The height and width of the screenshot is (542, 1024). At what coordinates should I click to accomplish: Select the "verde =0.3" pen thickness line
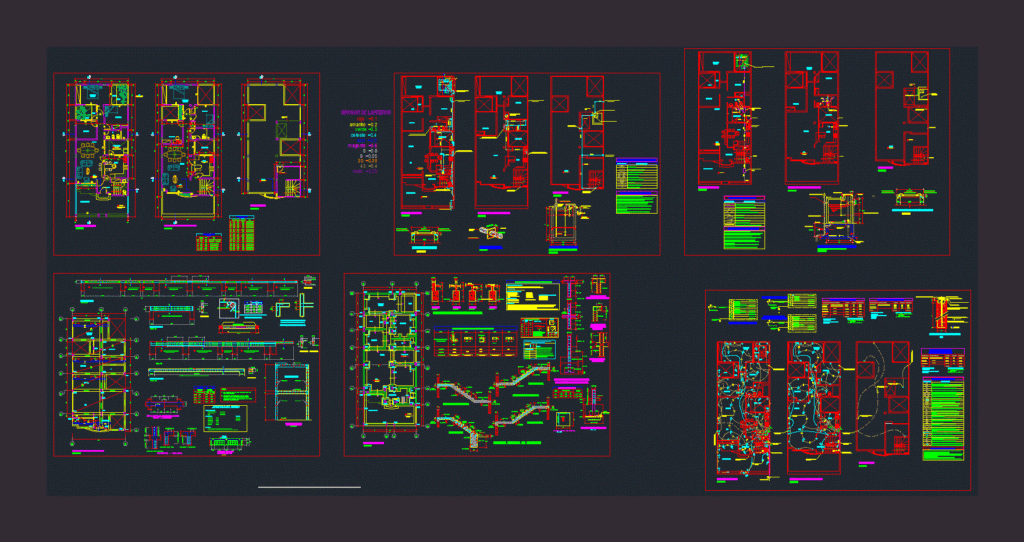click(366, 129)
